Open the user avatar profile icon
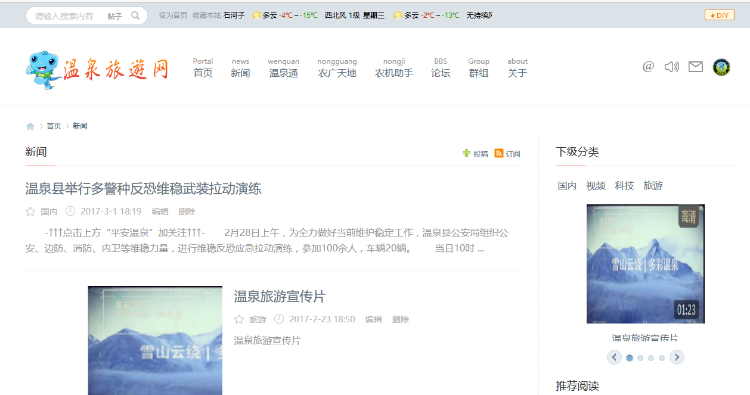 pos(721,67)
